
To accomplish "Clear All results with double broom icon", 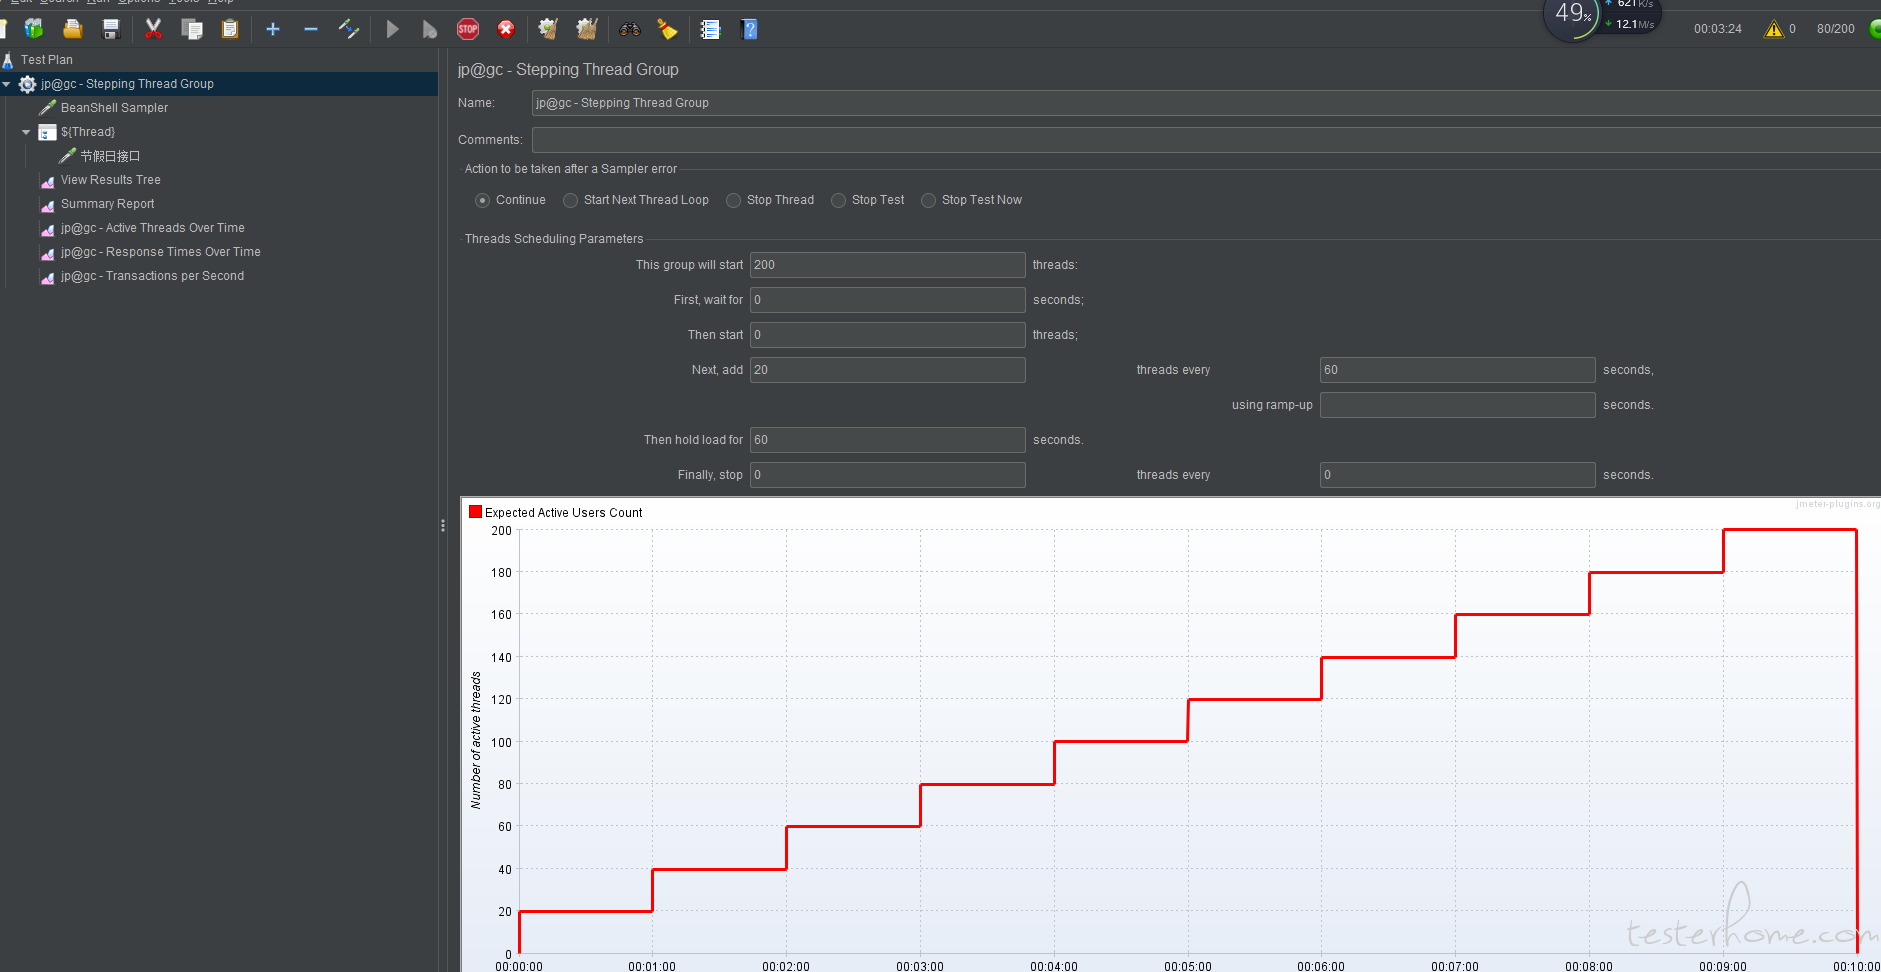I will pyautogui.click(x=587, y=29).
